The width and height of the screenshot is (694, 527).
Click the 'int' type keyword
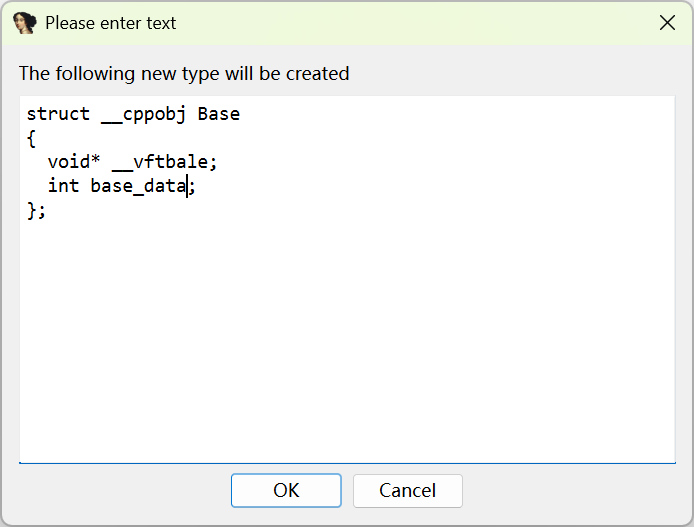click(64, 186)
